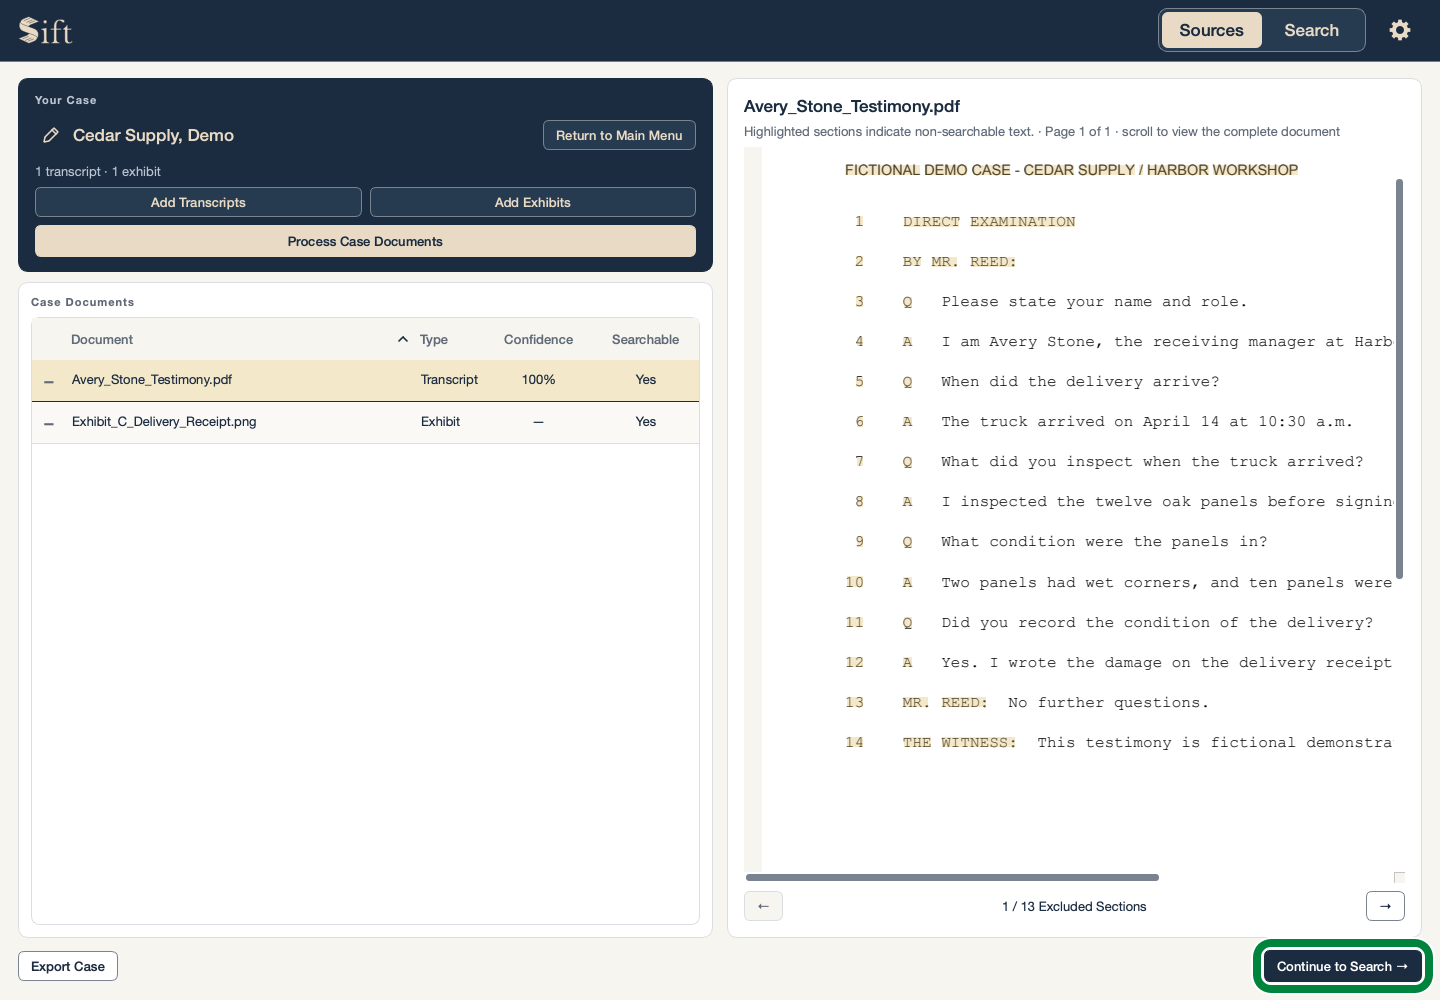Switch to the Sources tab
Screen dimensions: 1440x1000
1211,30
